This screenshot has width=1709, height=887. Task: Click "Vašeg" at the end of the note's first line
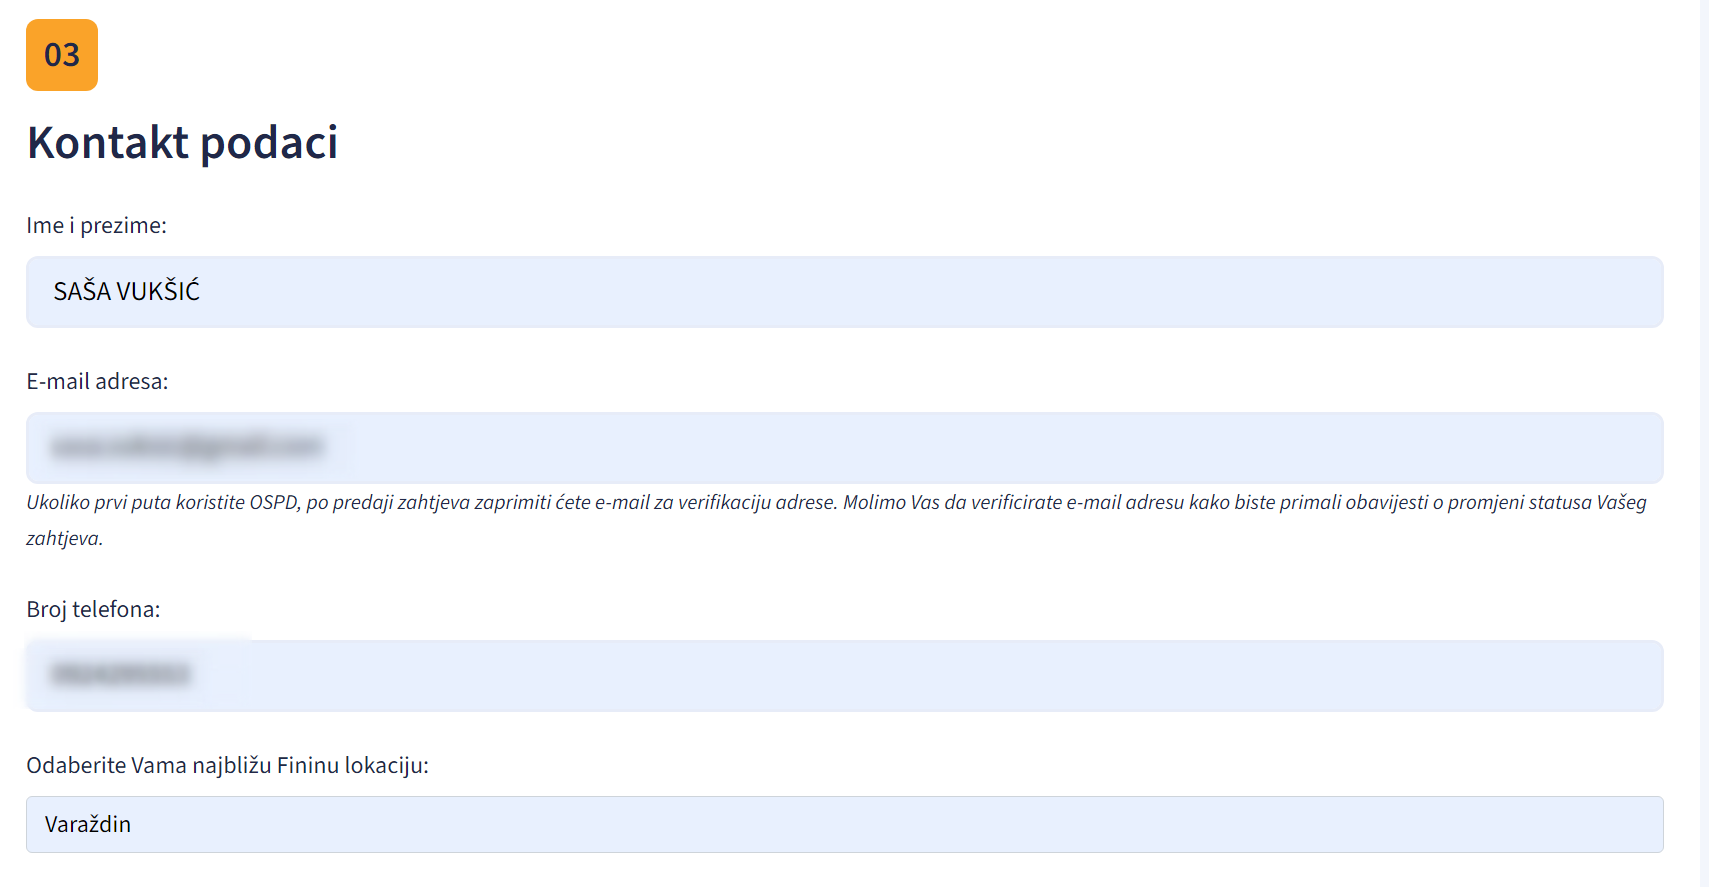pos(1621,503)
